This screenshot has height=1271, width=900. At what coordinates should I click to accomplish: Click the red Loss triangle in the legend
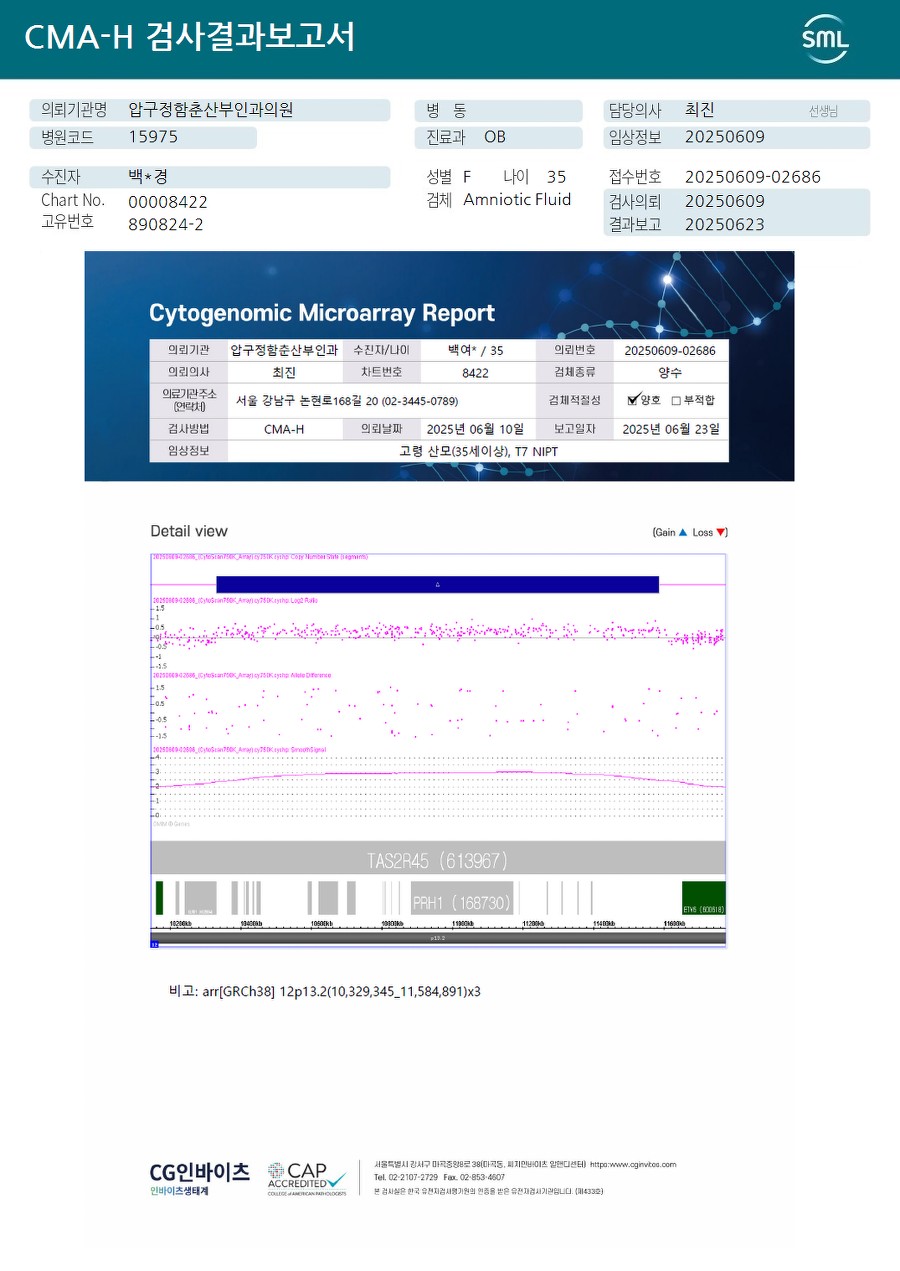(721, 532)
